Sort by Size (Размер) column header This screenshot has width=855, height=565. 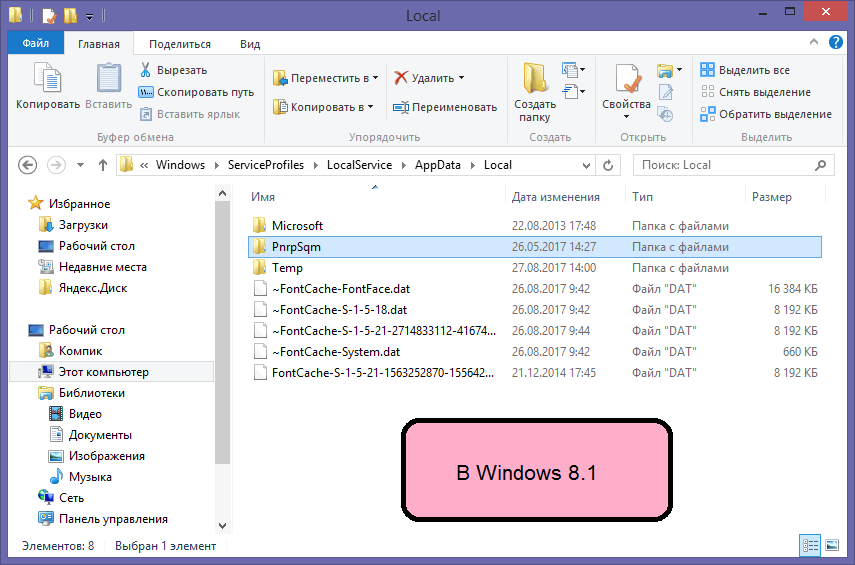(786, 196)
